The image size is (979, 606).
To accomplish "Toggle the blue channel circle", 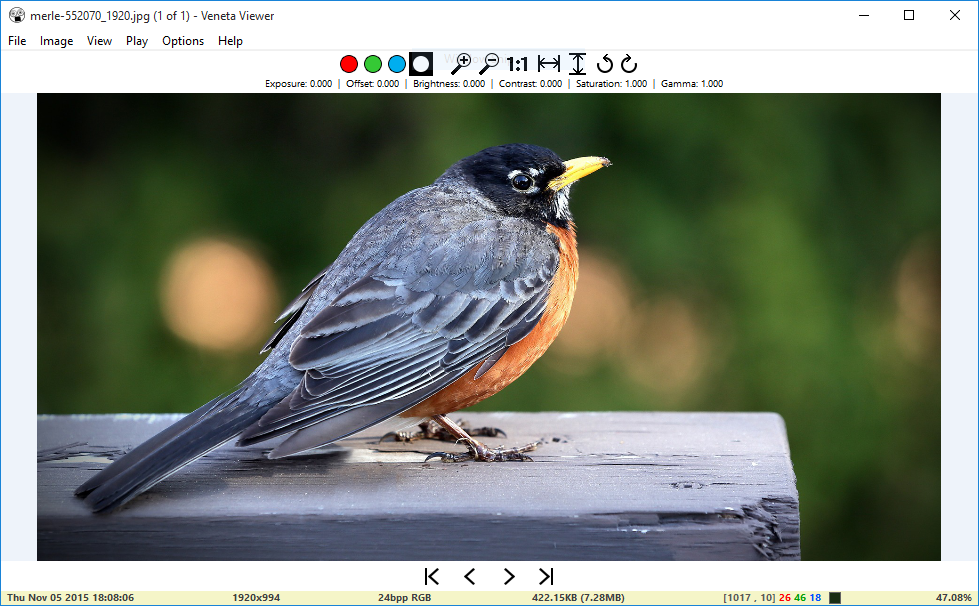I will [396, 64].
